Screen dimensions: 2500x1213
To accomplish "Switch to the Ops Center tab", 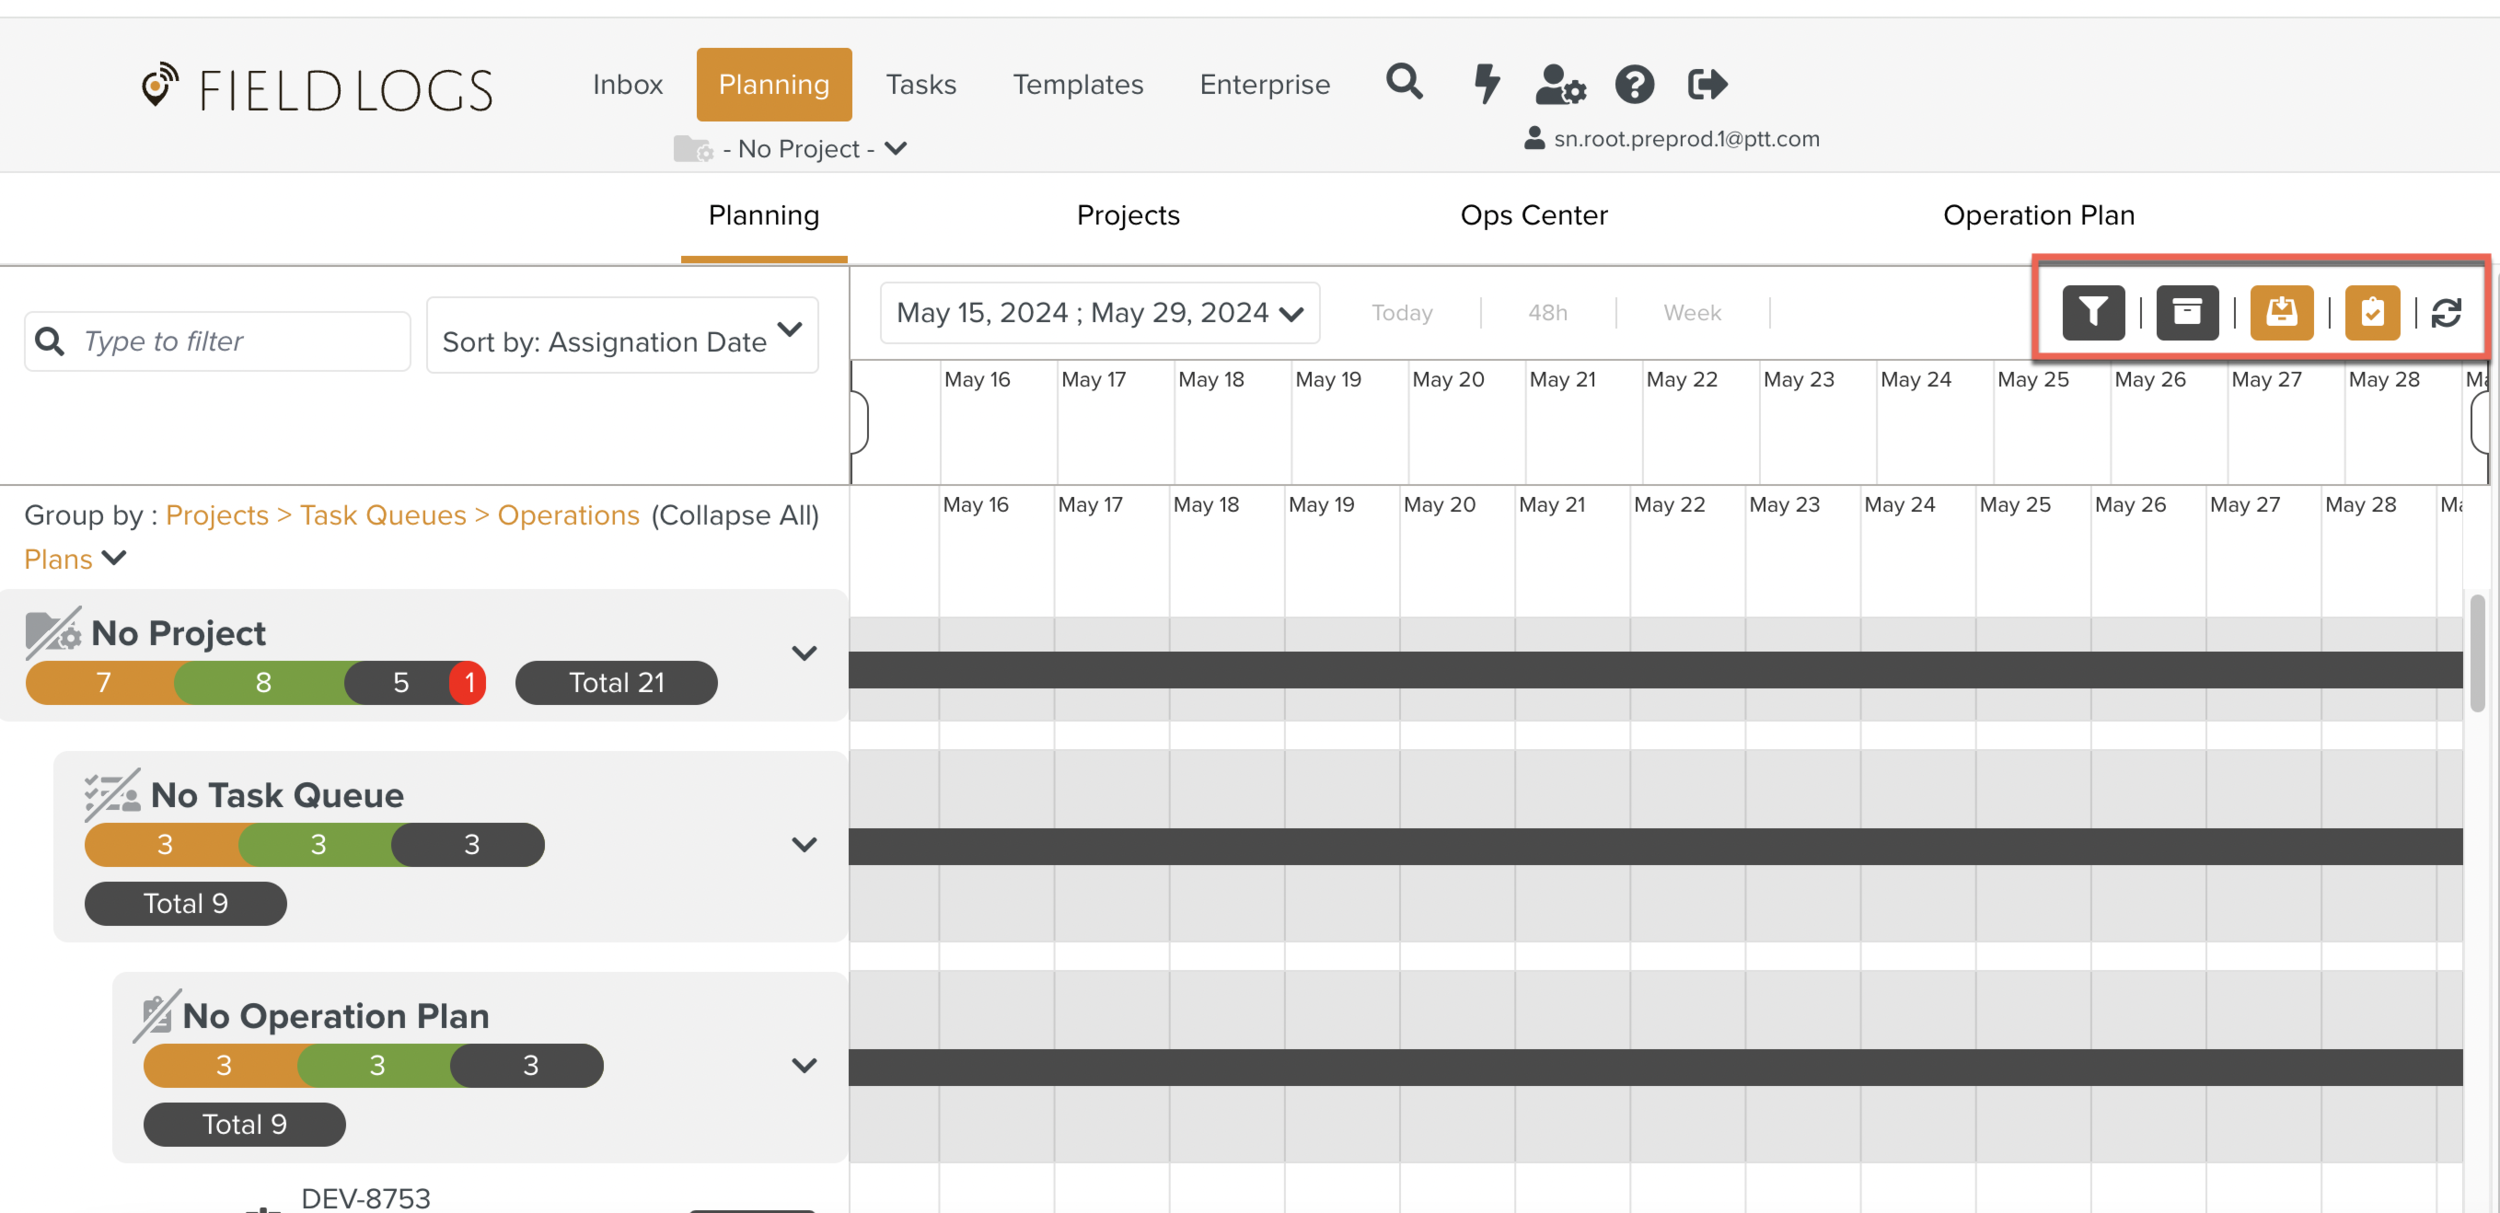I will (1533, 215).
